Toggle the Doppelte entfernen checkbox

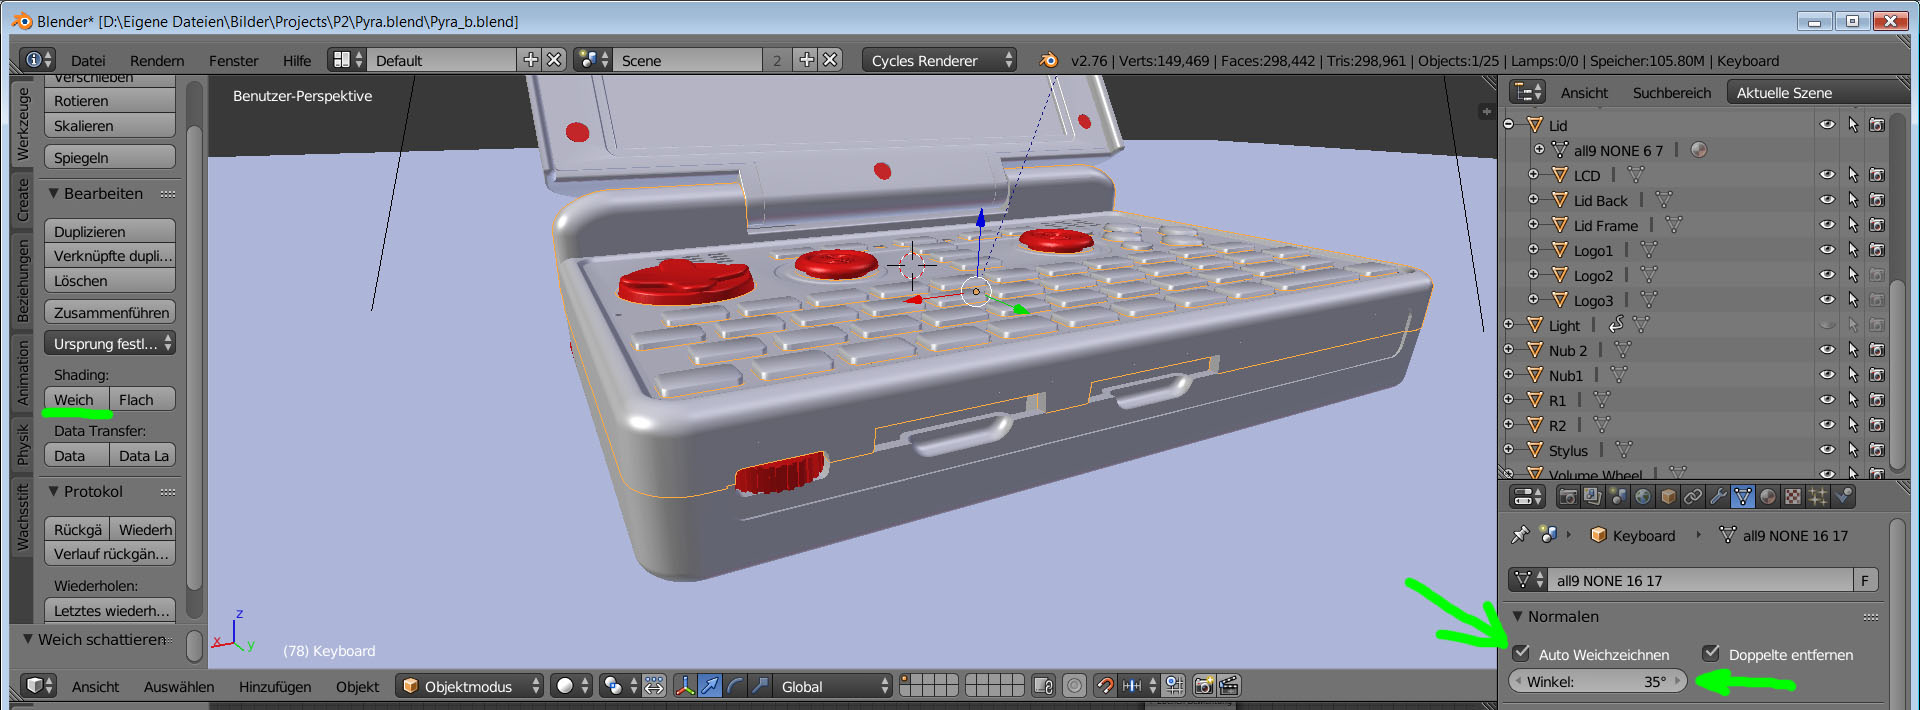[x=1711, y=653]
